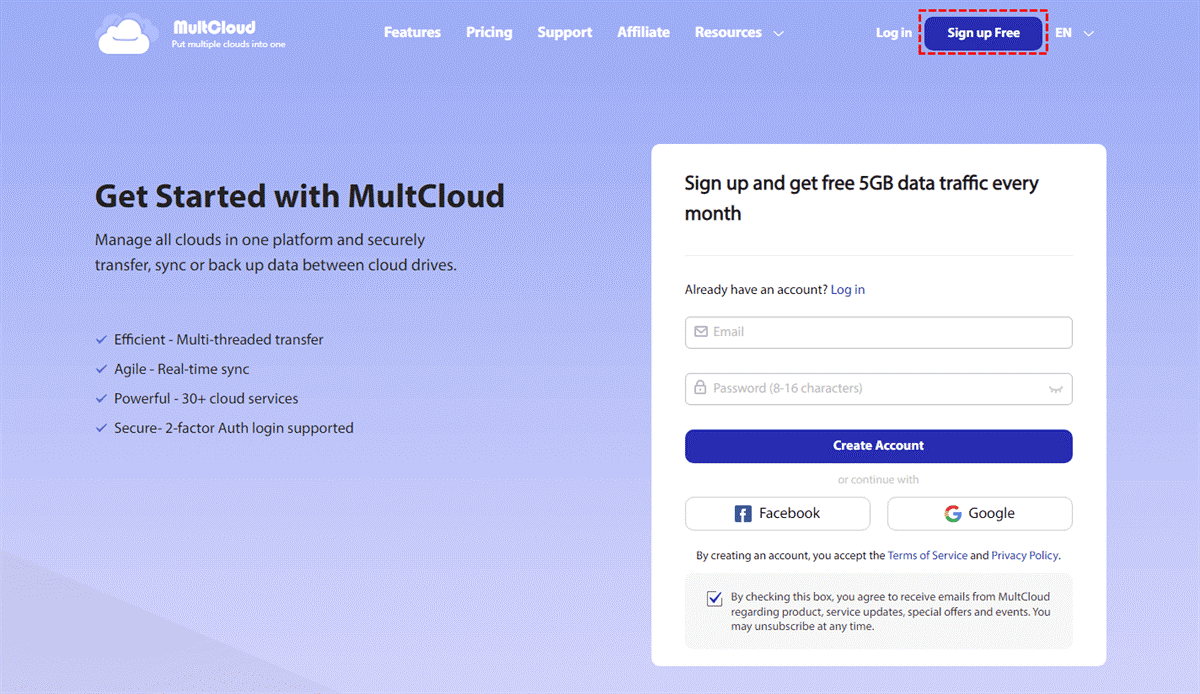Viewport: 1200px width, 694px height.
Task: Uncheck the email updates consent checkbox
Action: [x=714, y=598]
